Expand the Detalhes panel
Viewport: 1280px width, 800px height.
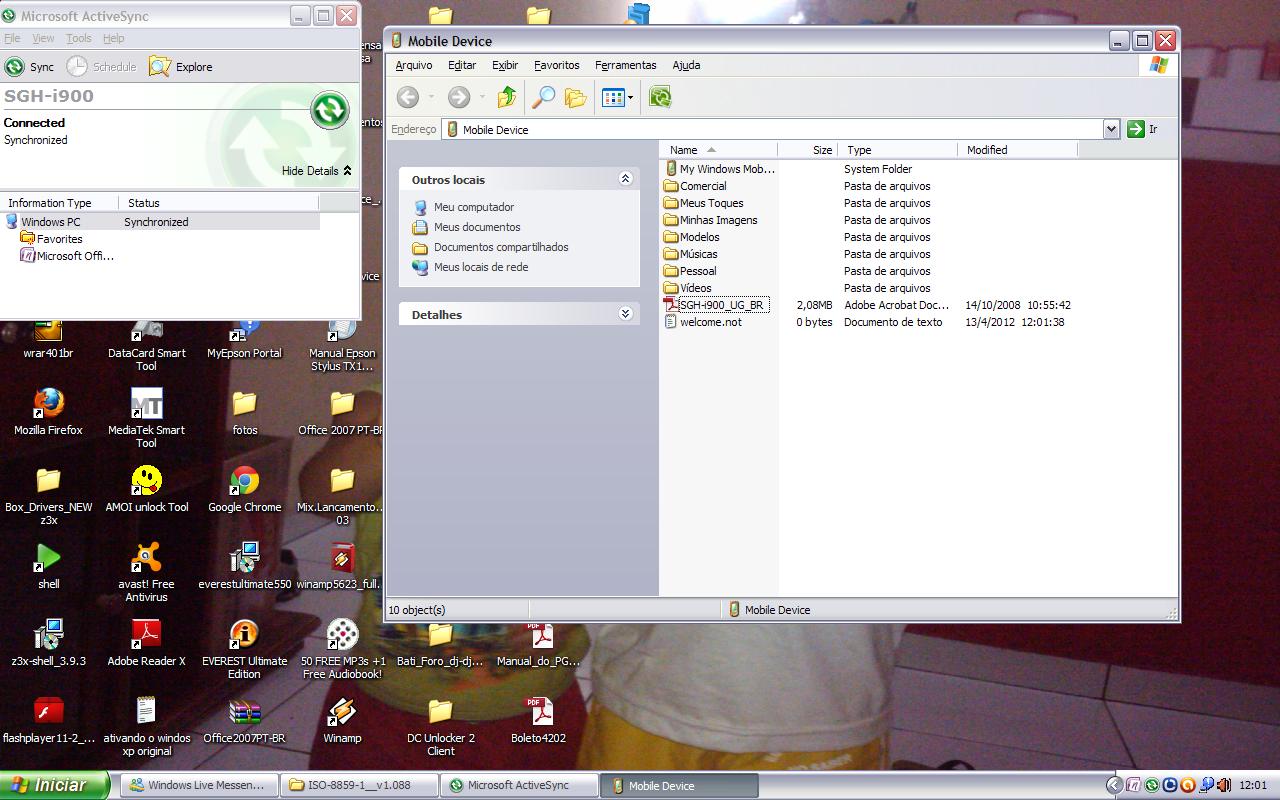[625, 314]
